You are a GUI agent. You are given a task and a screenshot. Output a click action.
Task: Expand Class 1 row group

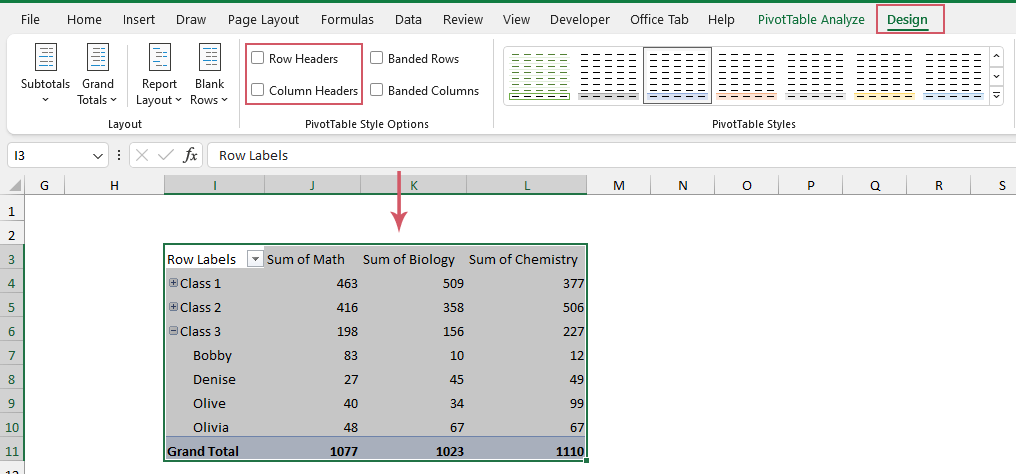[174, 283]
